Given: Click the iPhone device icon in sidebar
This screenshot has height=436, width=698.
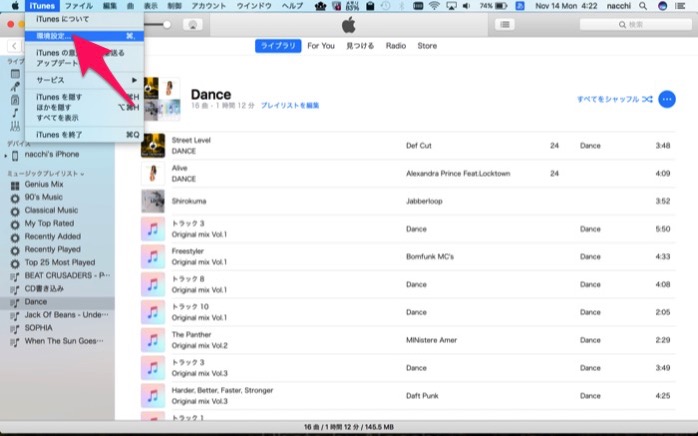Looking at the screenshot, I should pos(15,155).
